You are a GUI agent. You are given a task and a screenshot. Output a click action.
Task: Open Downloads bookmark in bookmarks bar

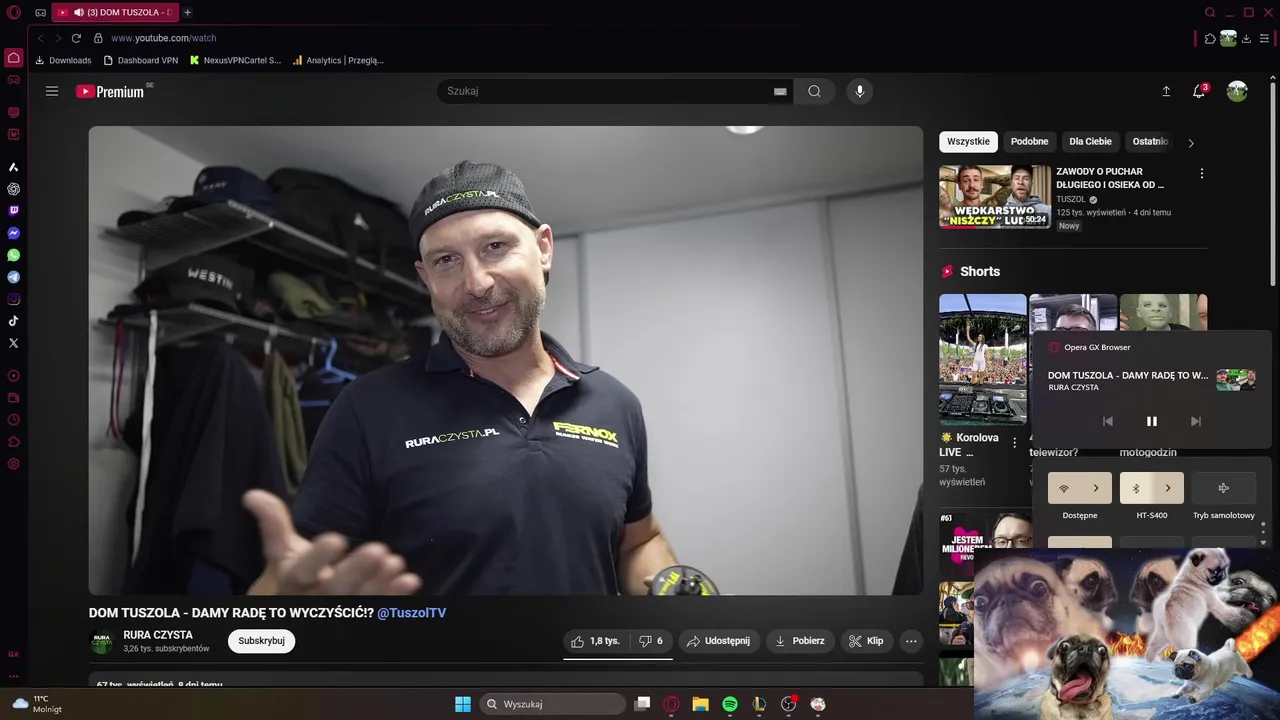63,60
